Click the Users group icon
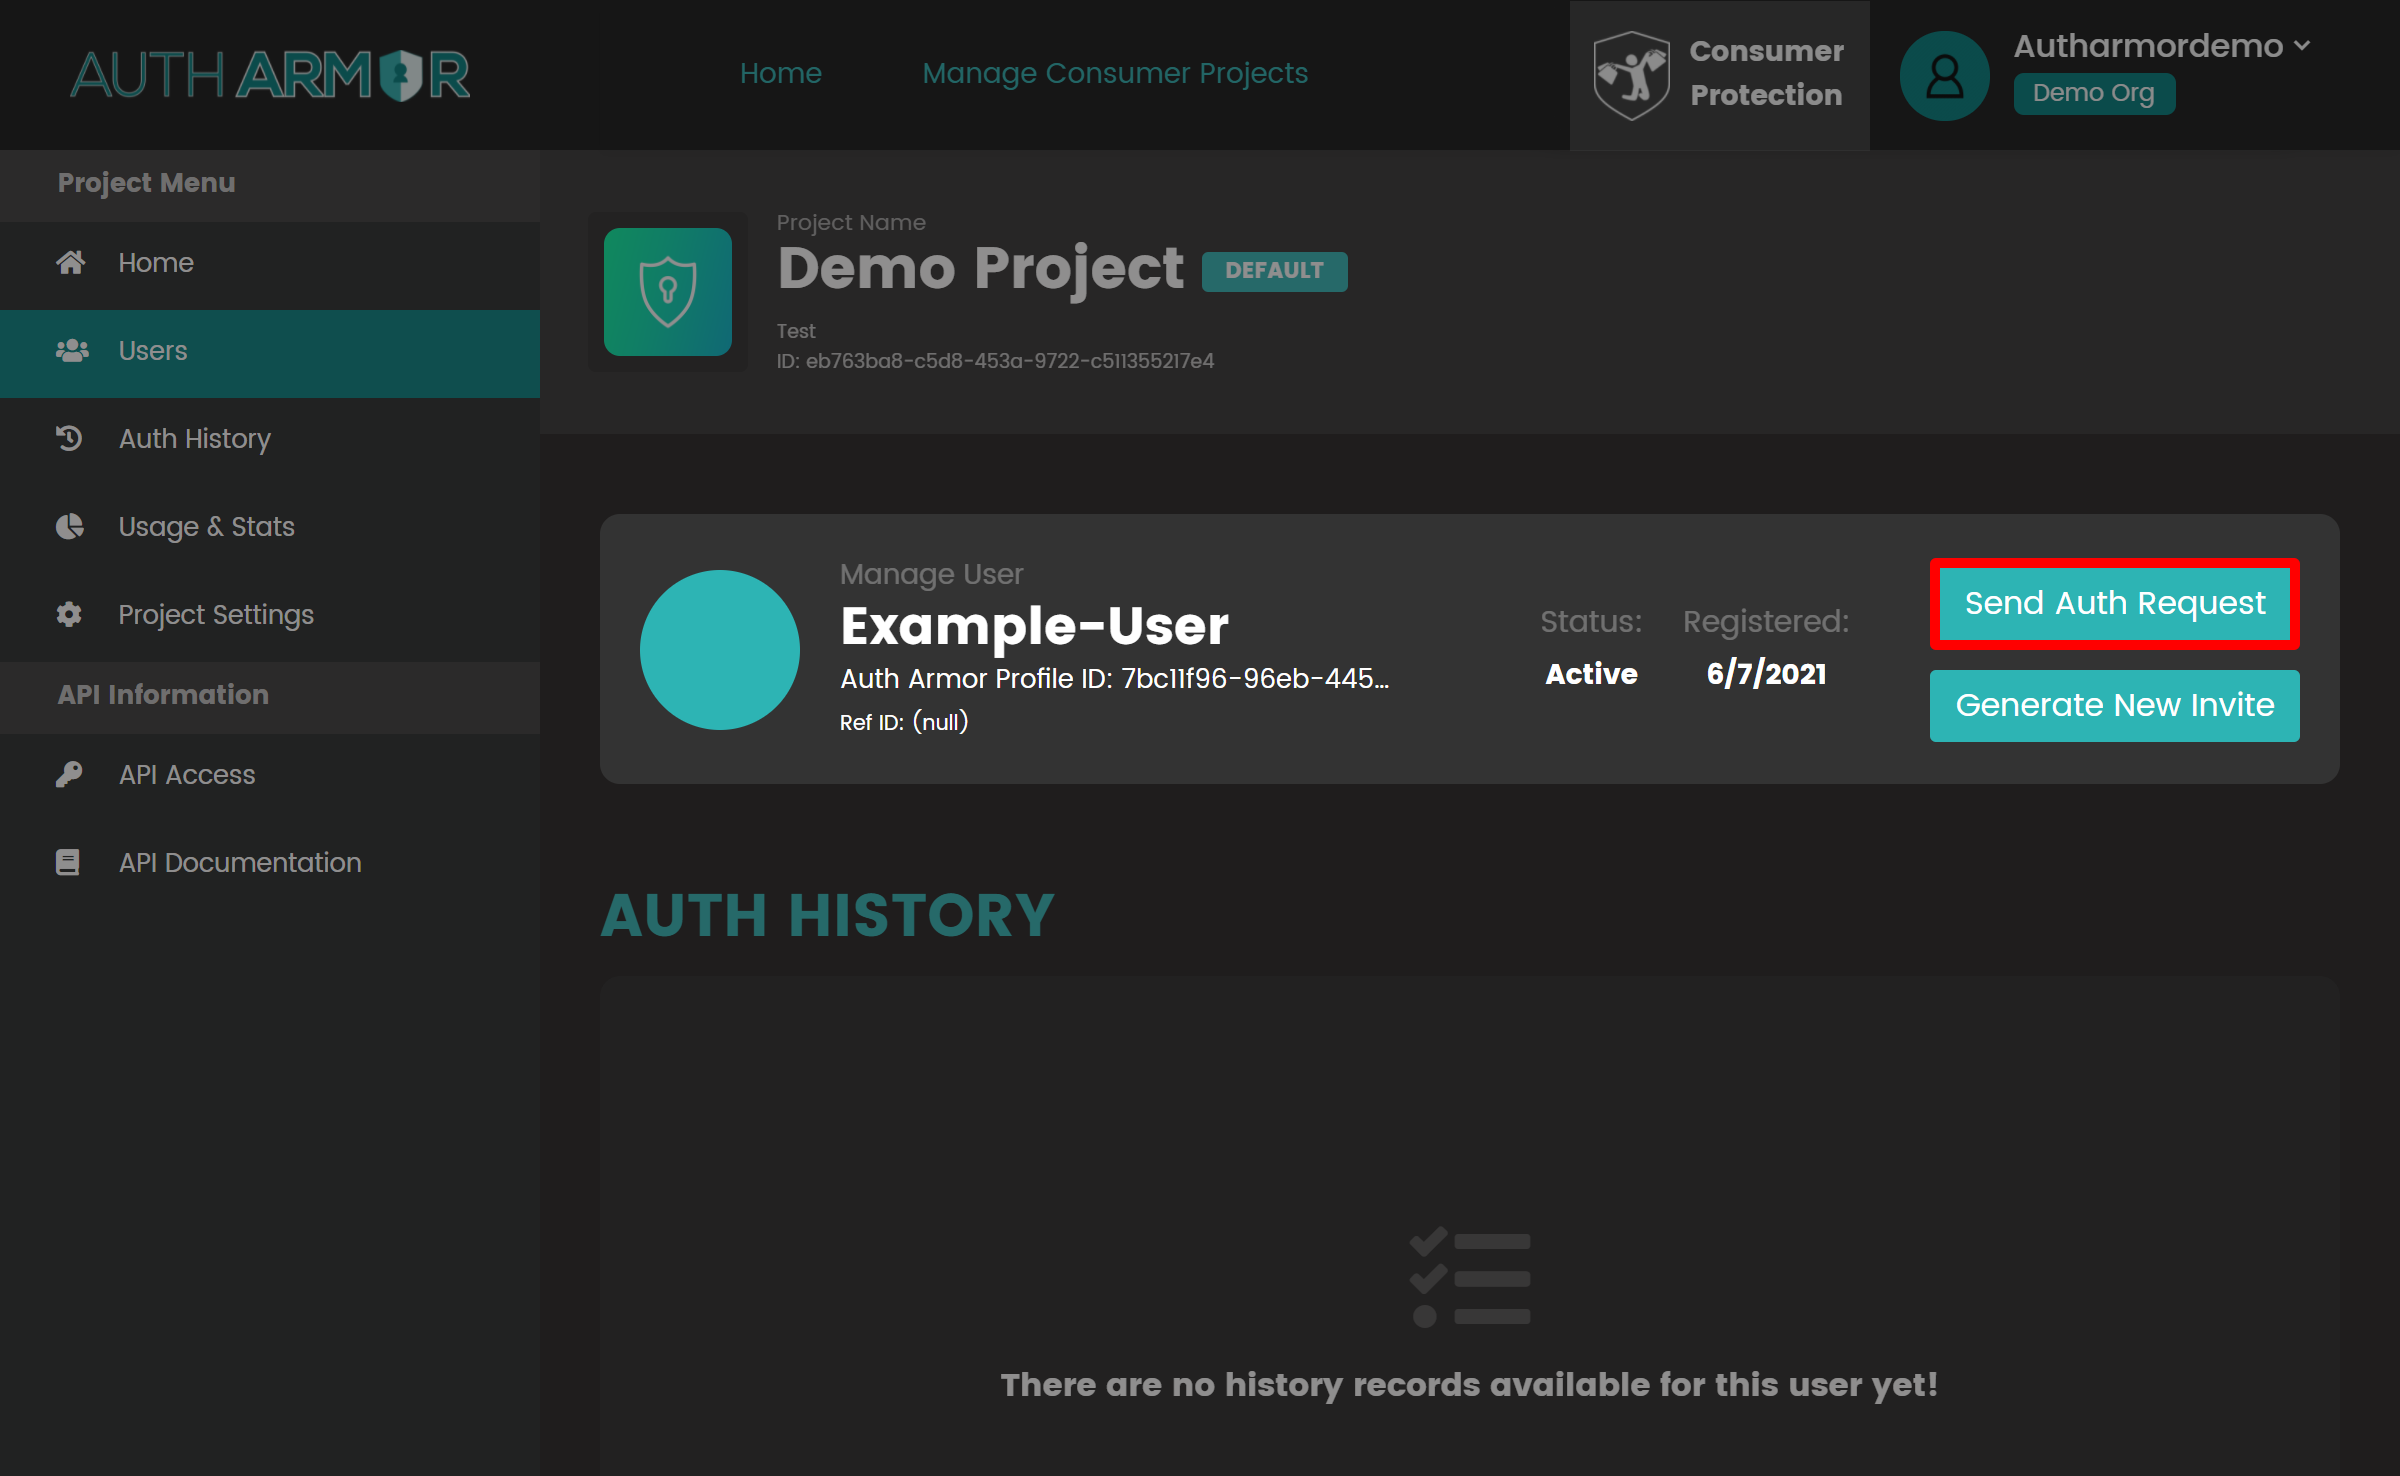2400x1476 pixels. (x=72, y=350)
